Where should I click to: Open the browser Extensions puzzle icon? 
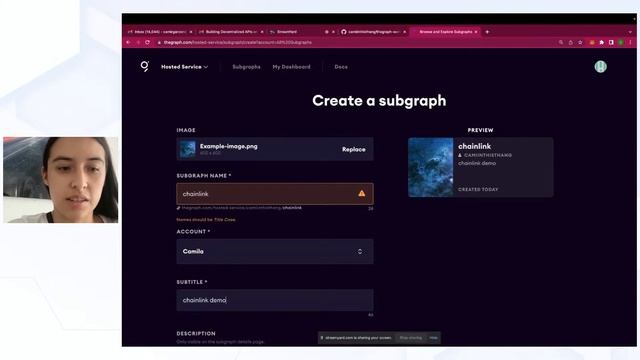click(x=602, y=42)
